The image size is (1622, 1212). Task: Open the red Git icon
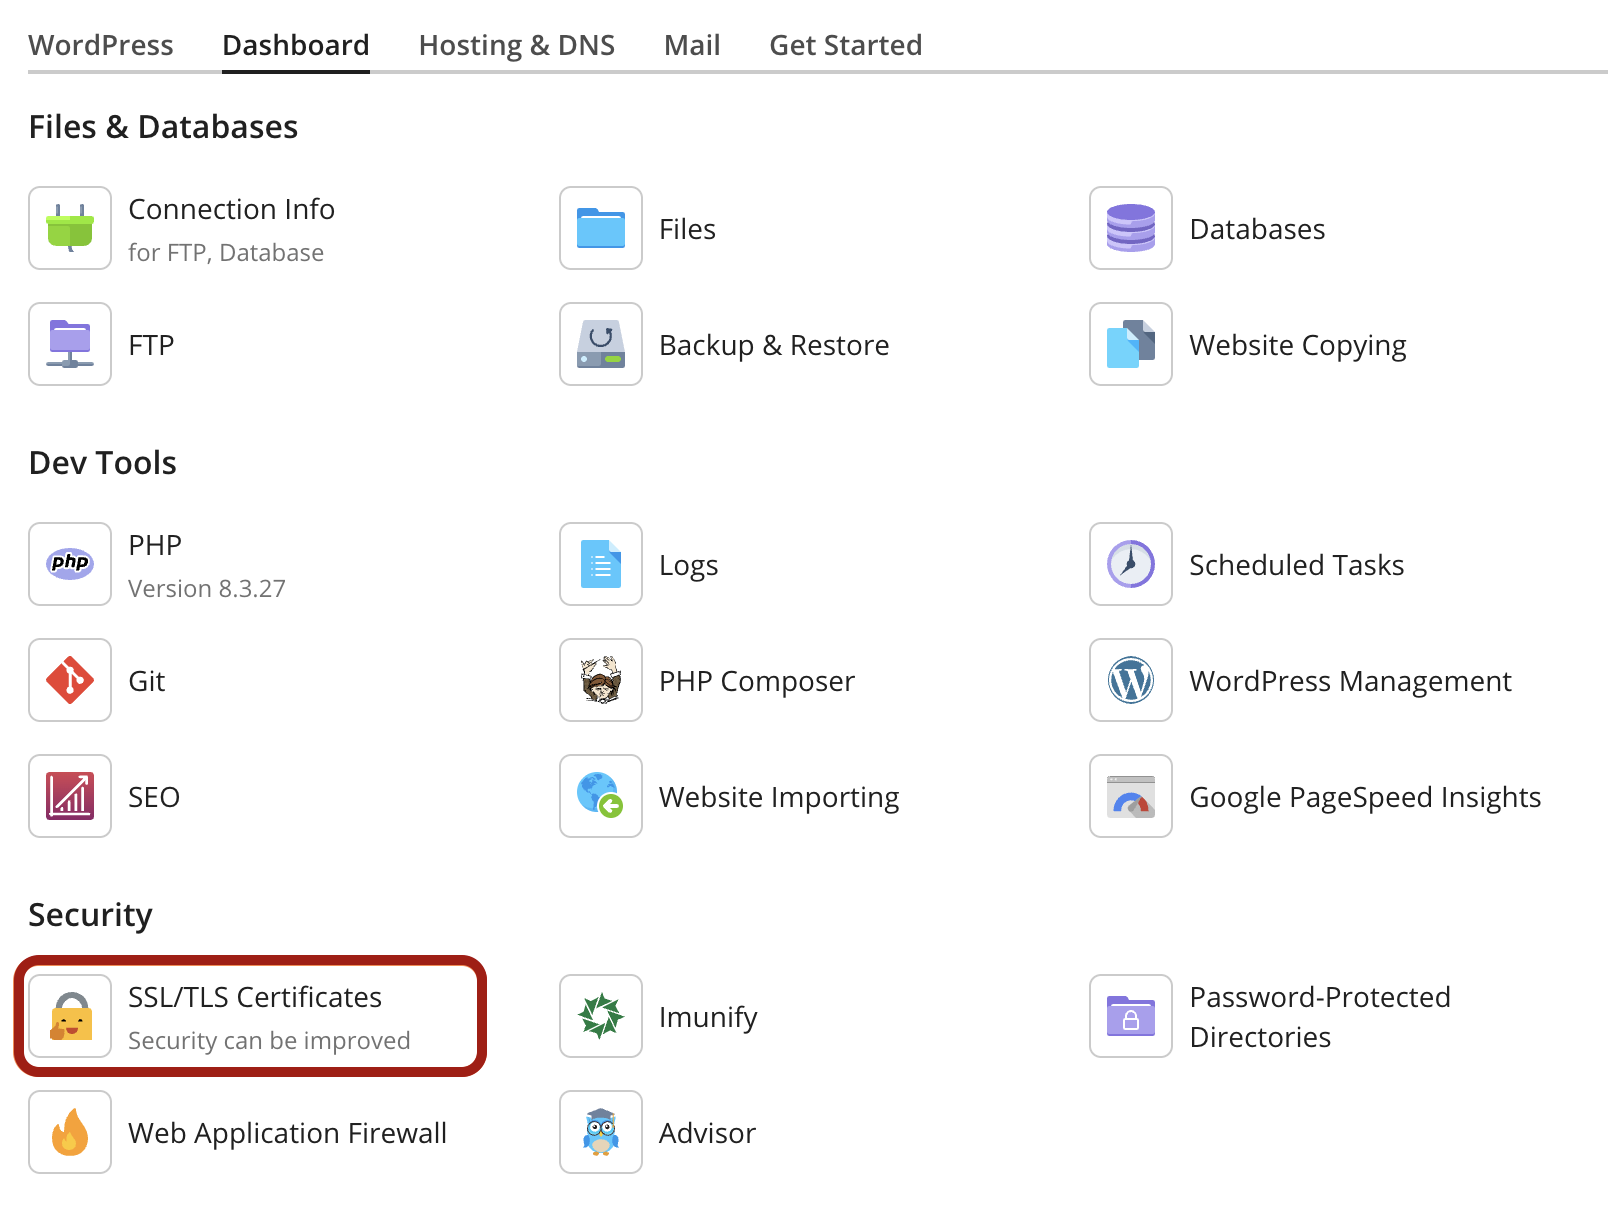pyautogui.click(x=70, y=680)
